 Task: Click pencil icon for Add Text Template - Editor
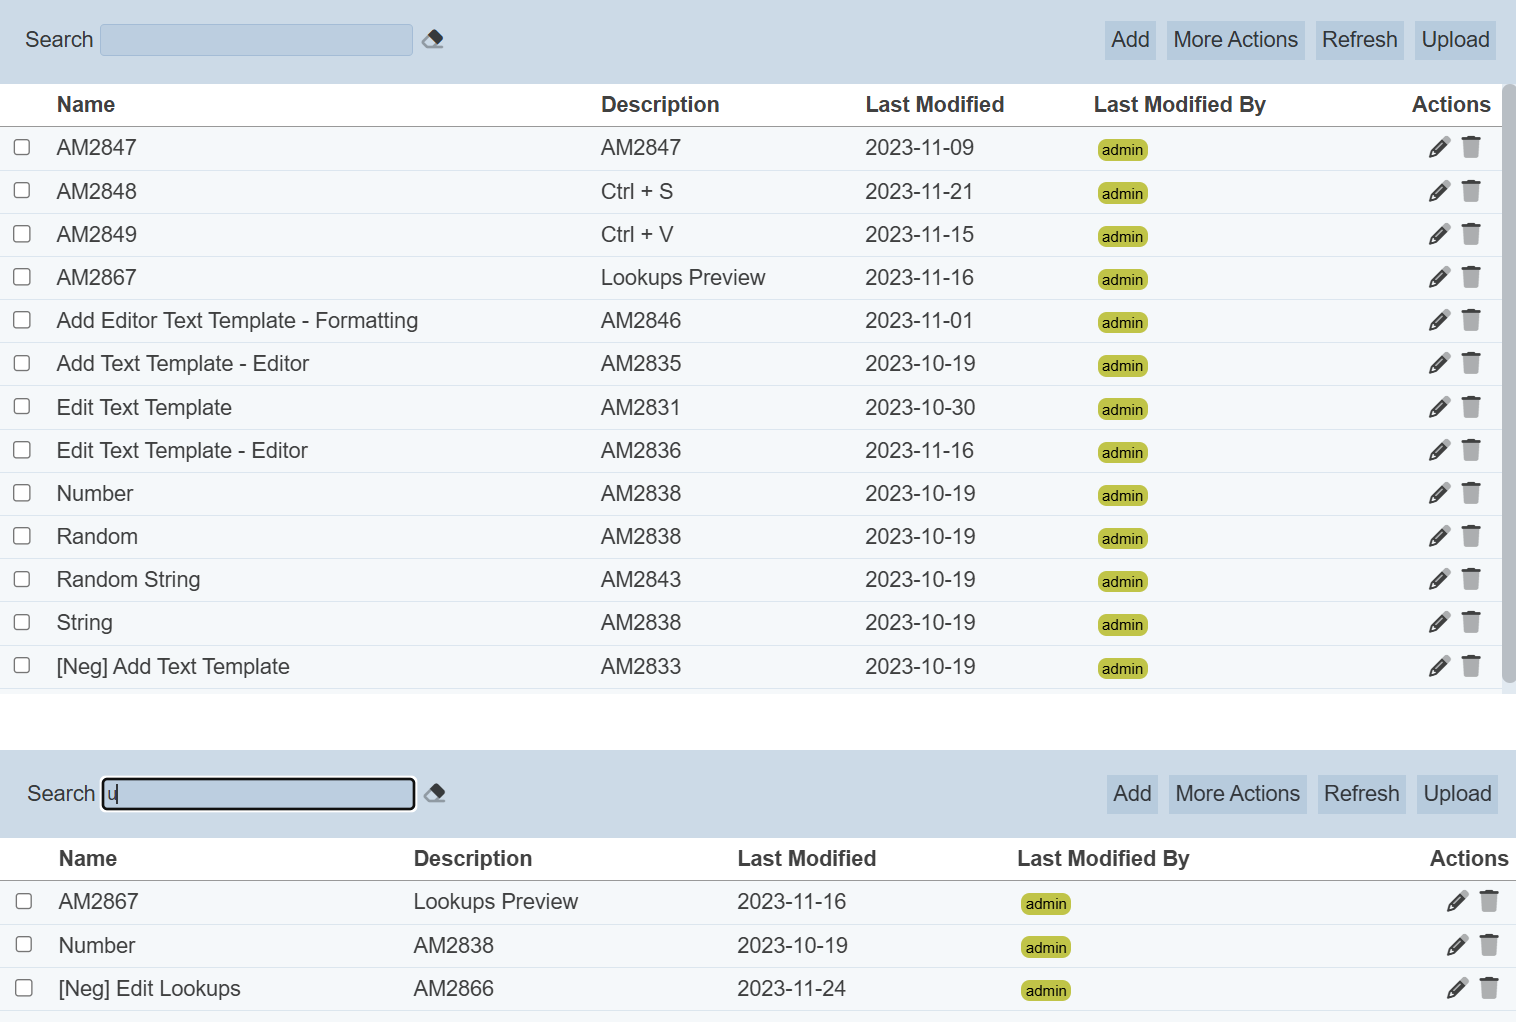[x=1439, y=364]
